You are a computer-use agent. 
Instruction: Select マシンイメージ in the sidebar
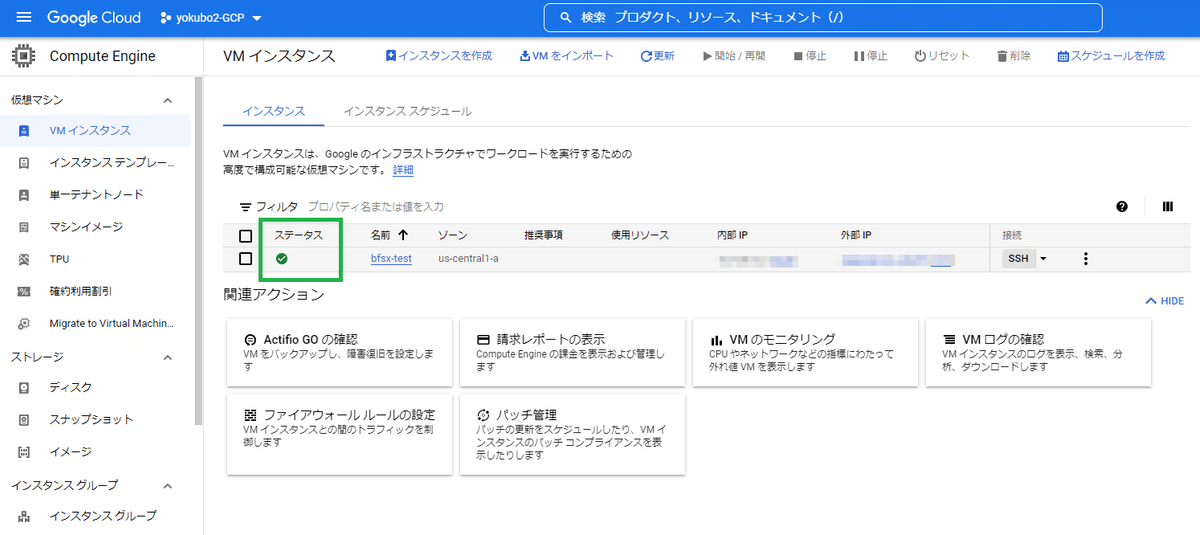click(95, 227)
